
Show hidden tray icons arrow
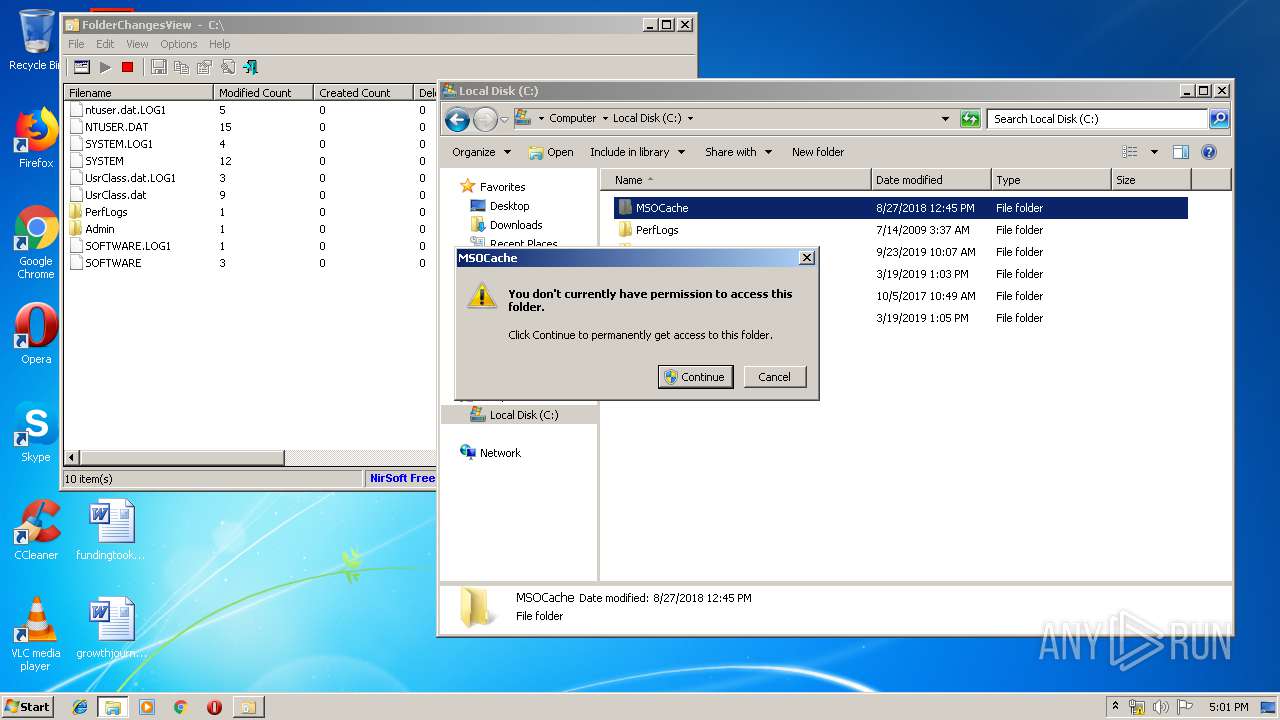coord(1115,707)
